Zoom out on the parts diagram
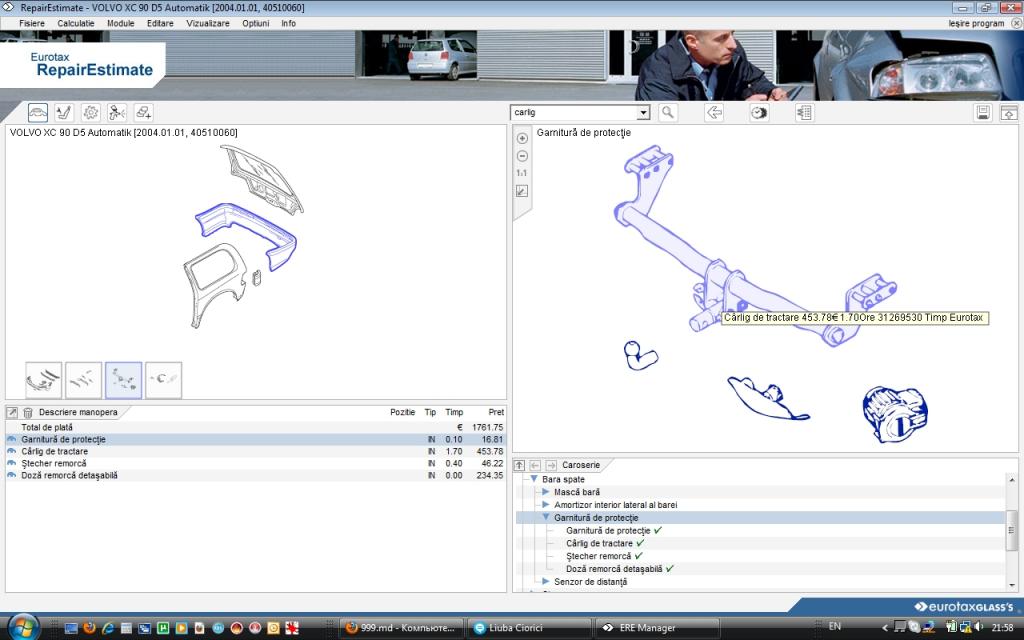 (x=522, y=156)
